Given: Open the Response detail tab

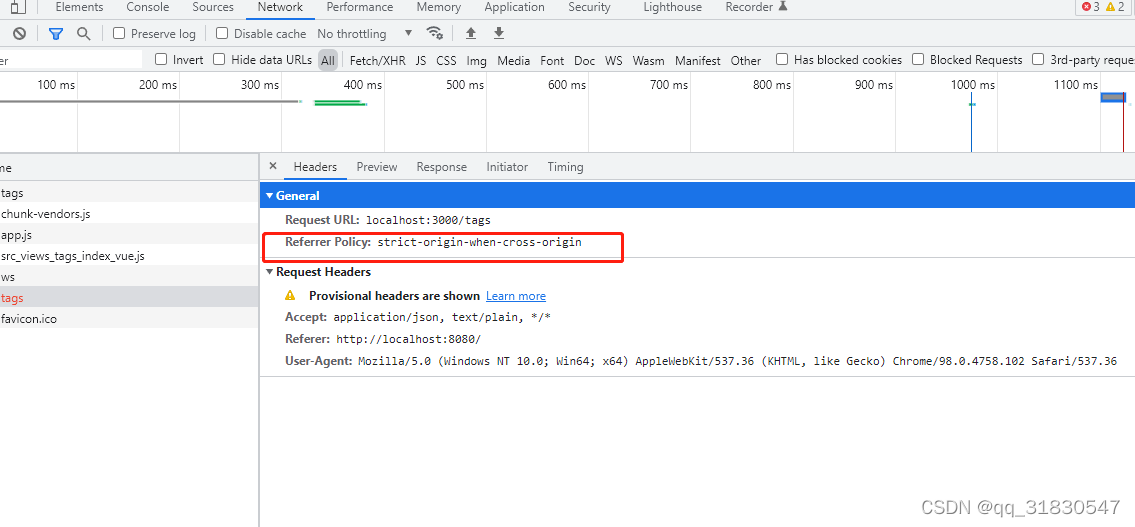Looking at the screenshot, I should tap(442, 166).
